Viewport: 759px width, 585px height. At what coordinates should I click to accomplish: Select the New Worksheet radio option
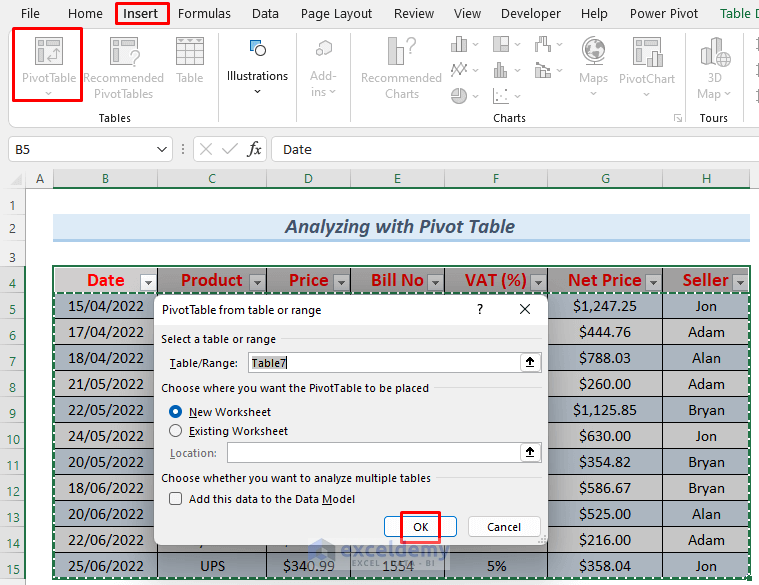click(176, 411)
